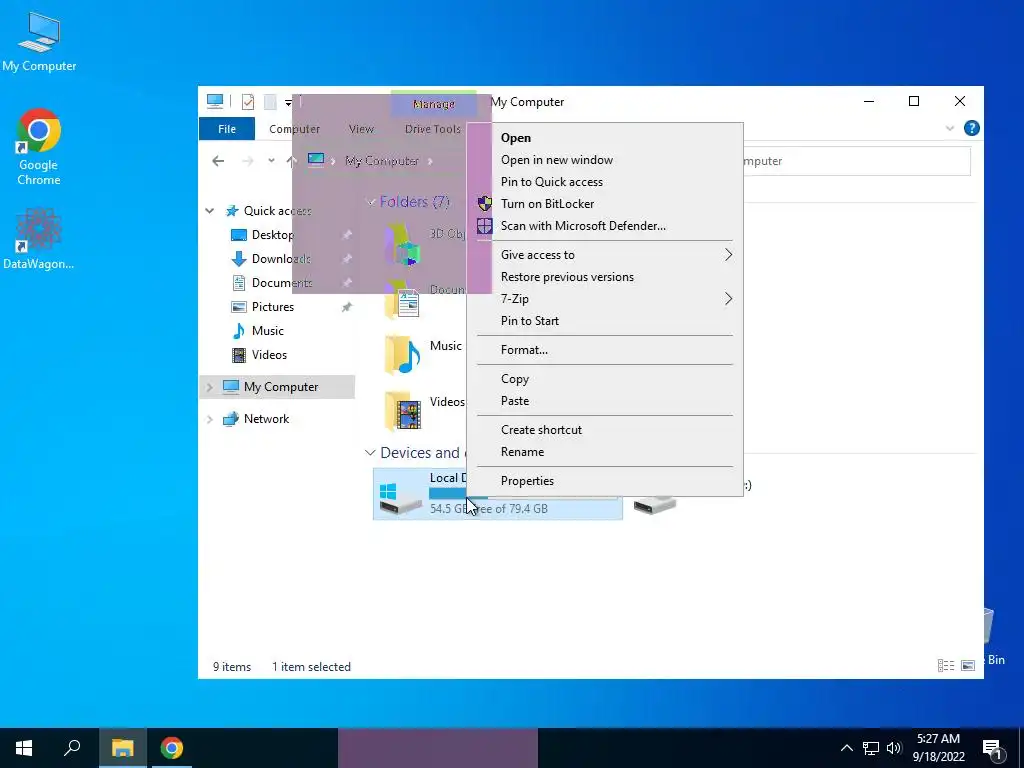Open Pictures in the sidebar
This screenshot has height=768, width=1024.
[x=272, y=306]
